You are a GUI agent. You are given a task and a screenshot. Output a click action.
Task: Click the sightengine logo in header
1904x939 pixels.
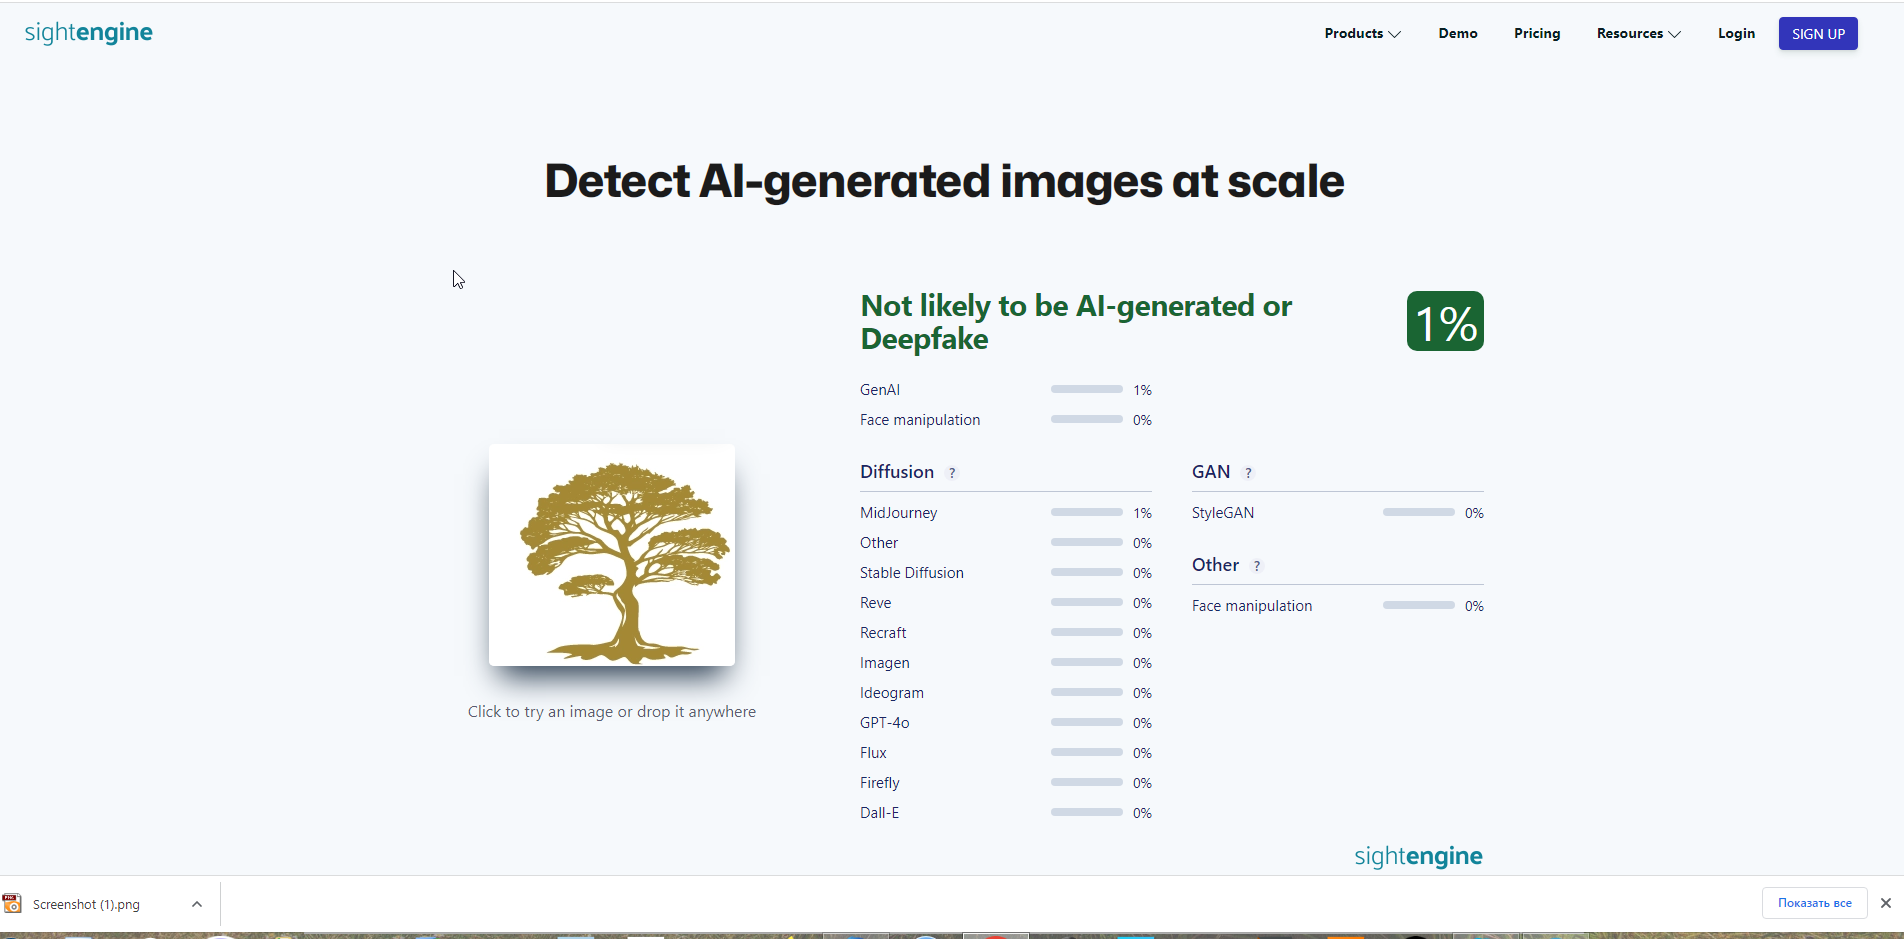(x=89, y=33)
